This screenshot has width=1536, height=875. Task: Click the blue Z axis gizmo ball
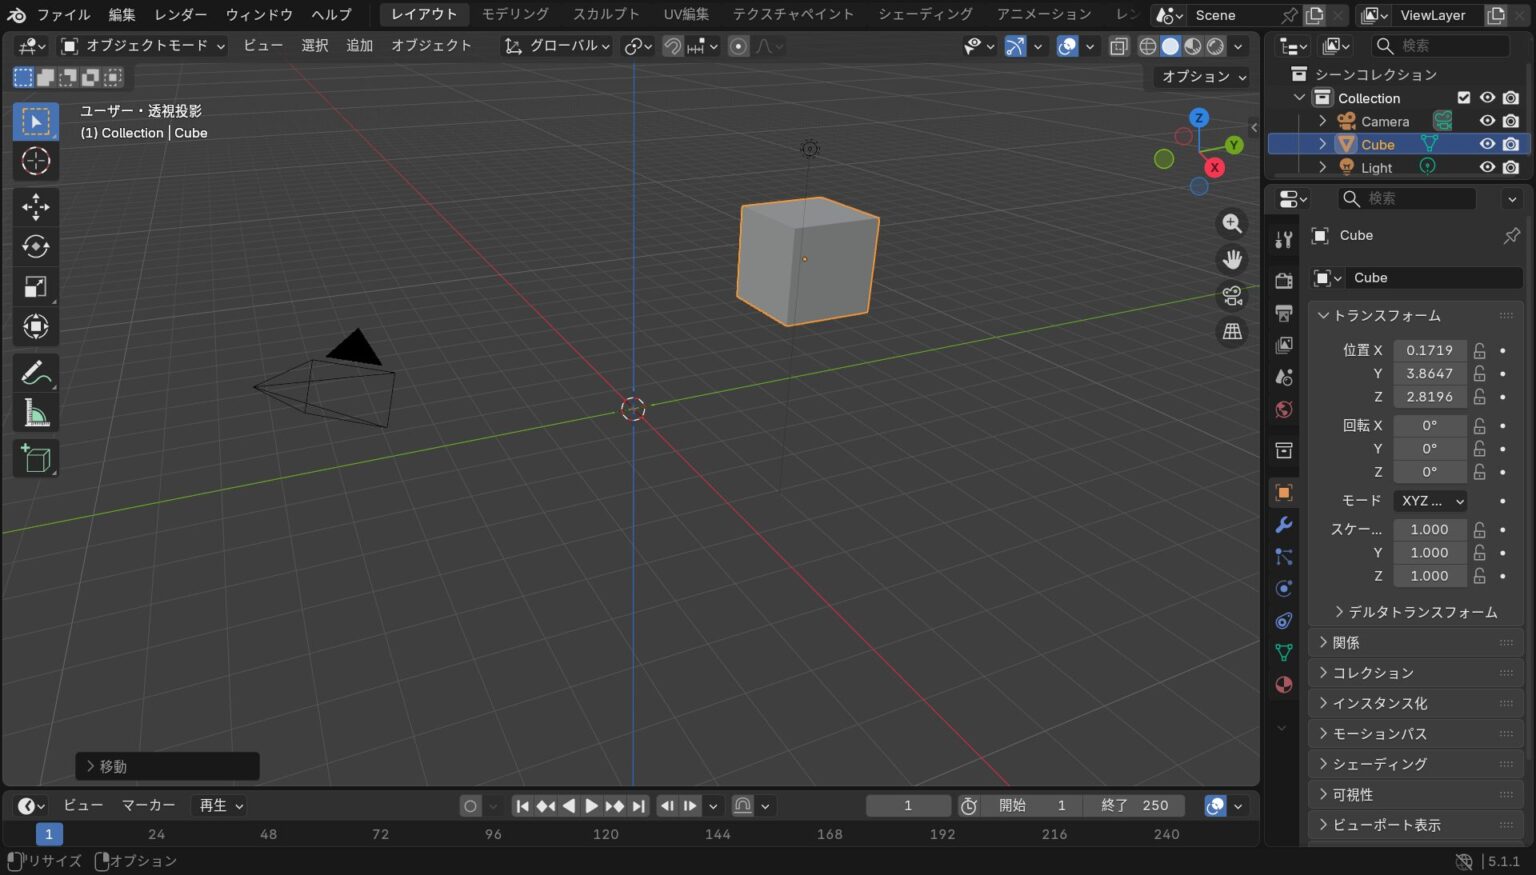point(1199,118)
